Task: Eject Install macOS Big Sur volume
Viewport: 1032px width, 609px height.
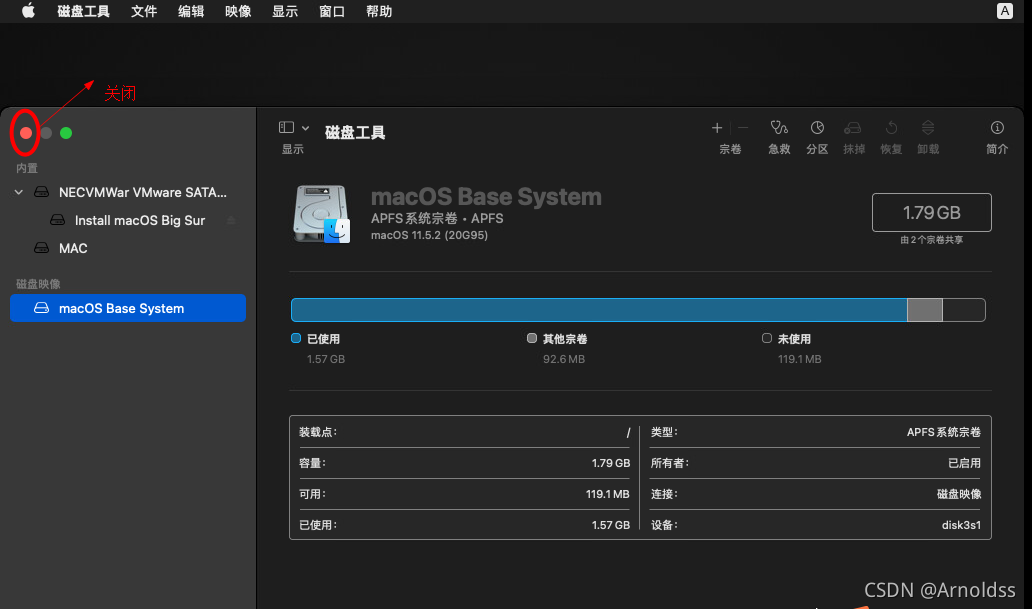Action: click(231, 221)
